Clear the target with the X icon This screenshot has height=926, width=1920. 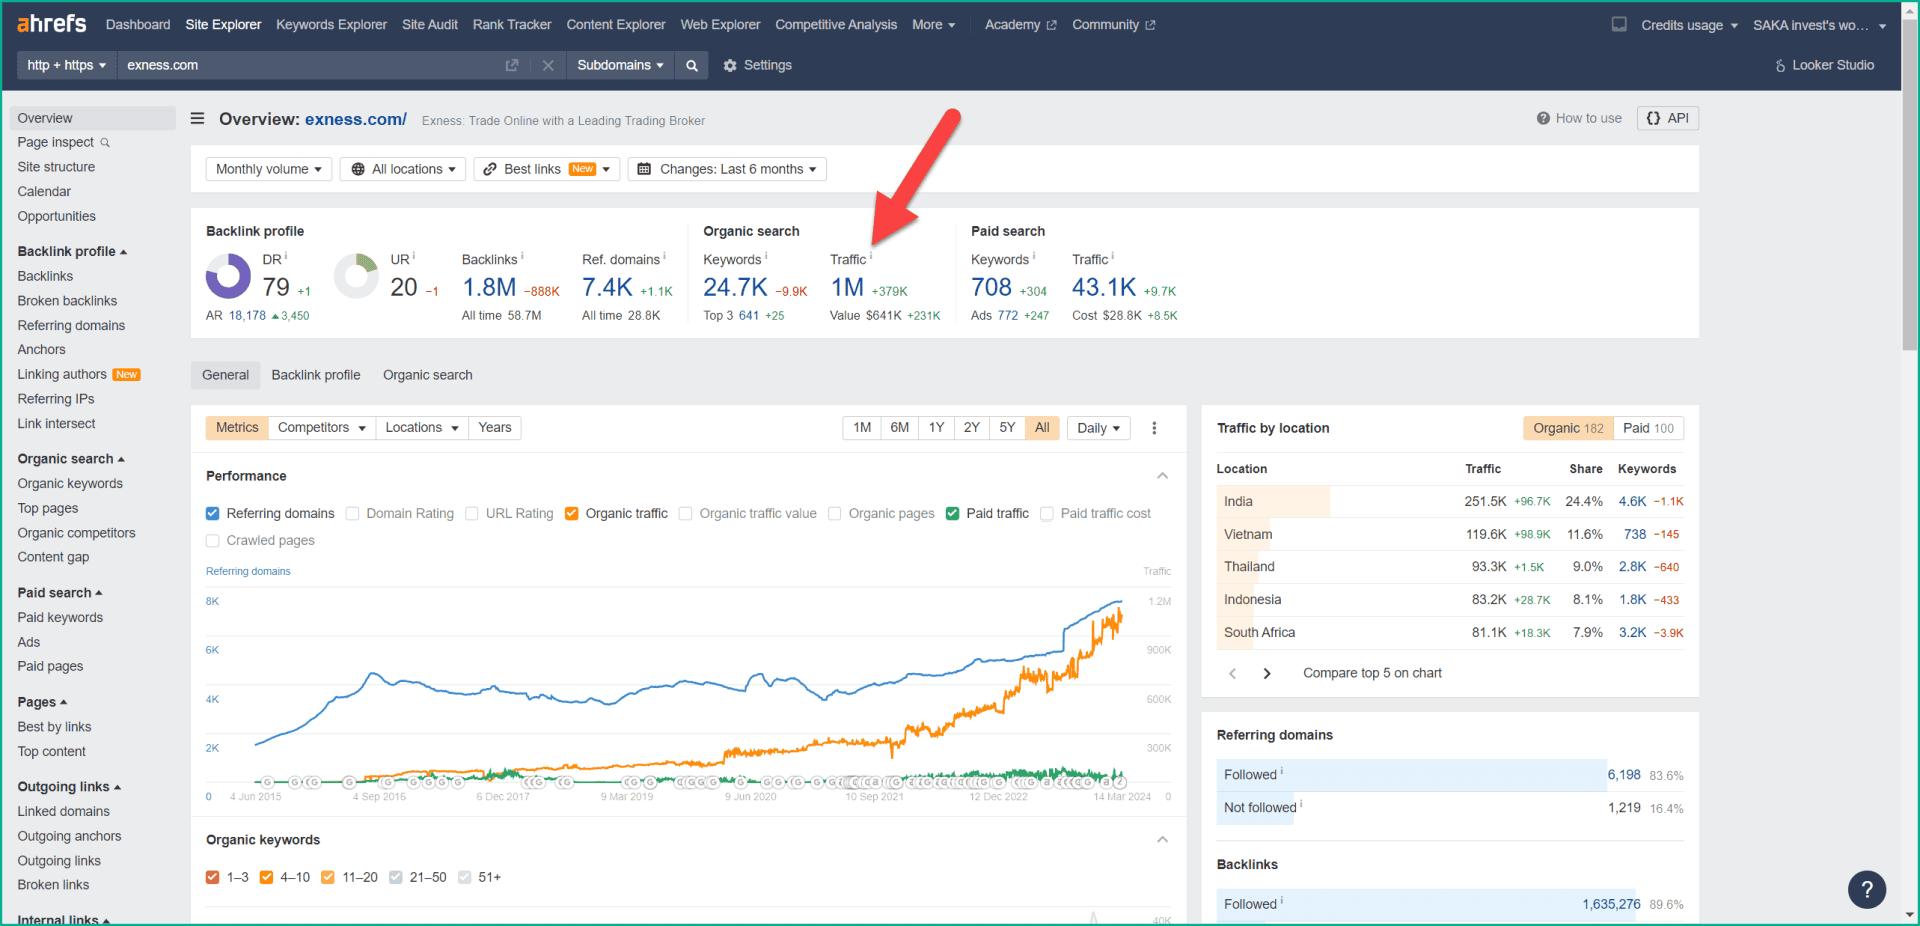pos(548,65)
